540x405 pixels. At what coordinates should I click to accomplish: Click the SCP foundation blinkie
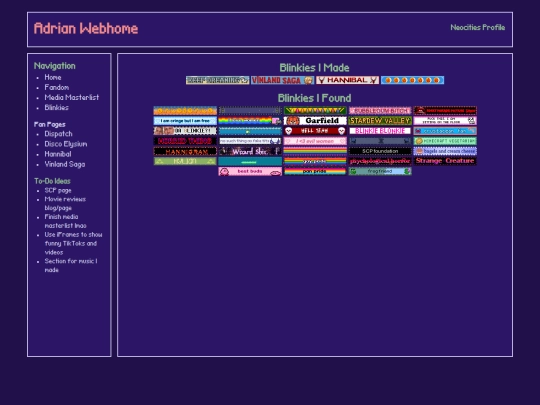(x=380, y=151)
